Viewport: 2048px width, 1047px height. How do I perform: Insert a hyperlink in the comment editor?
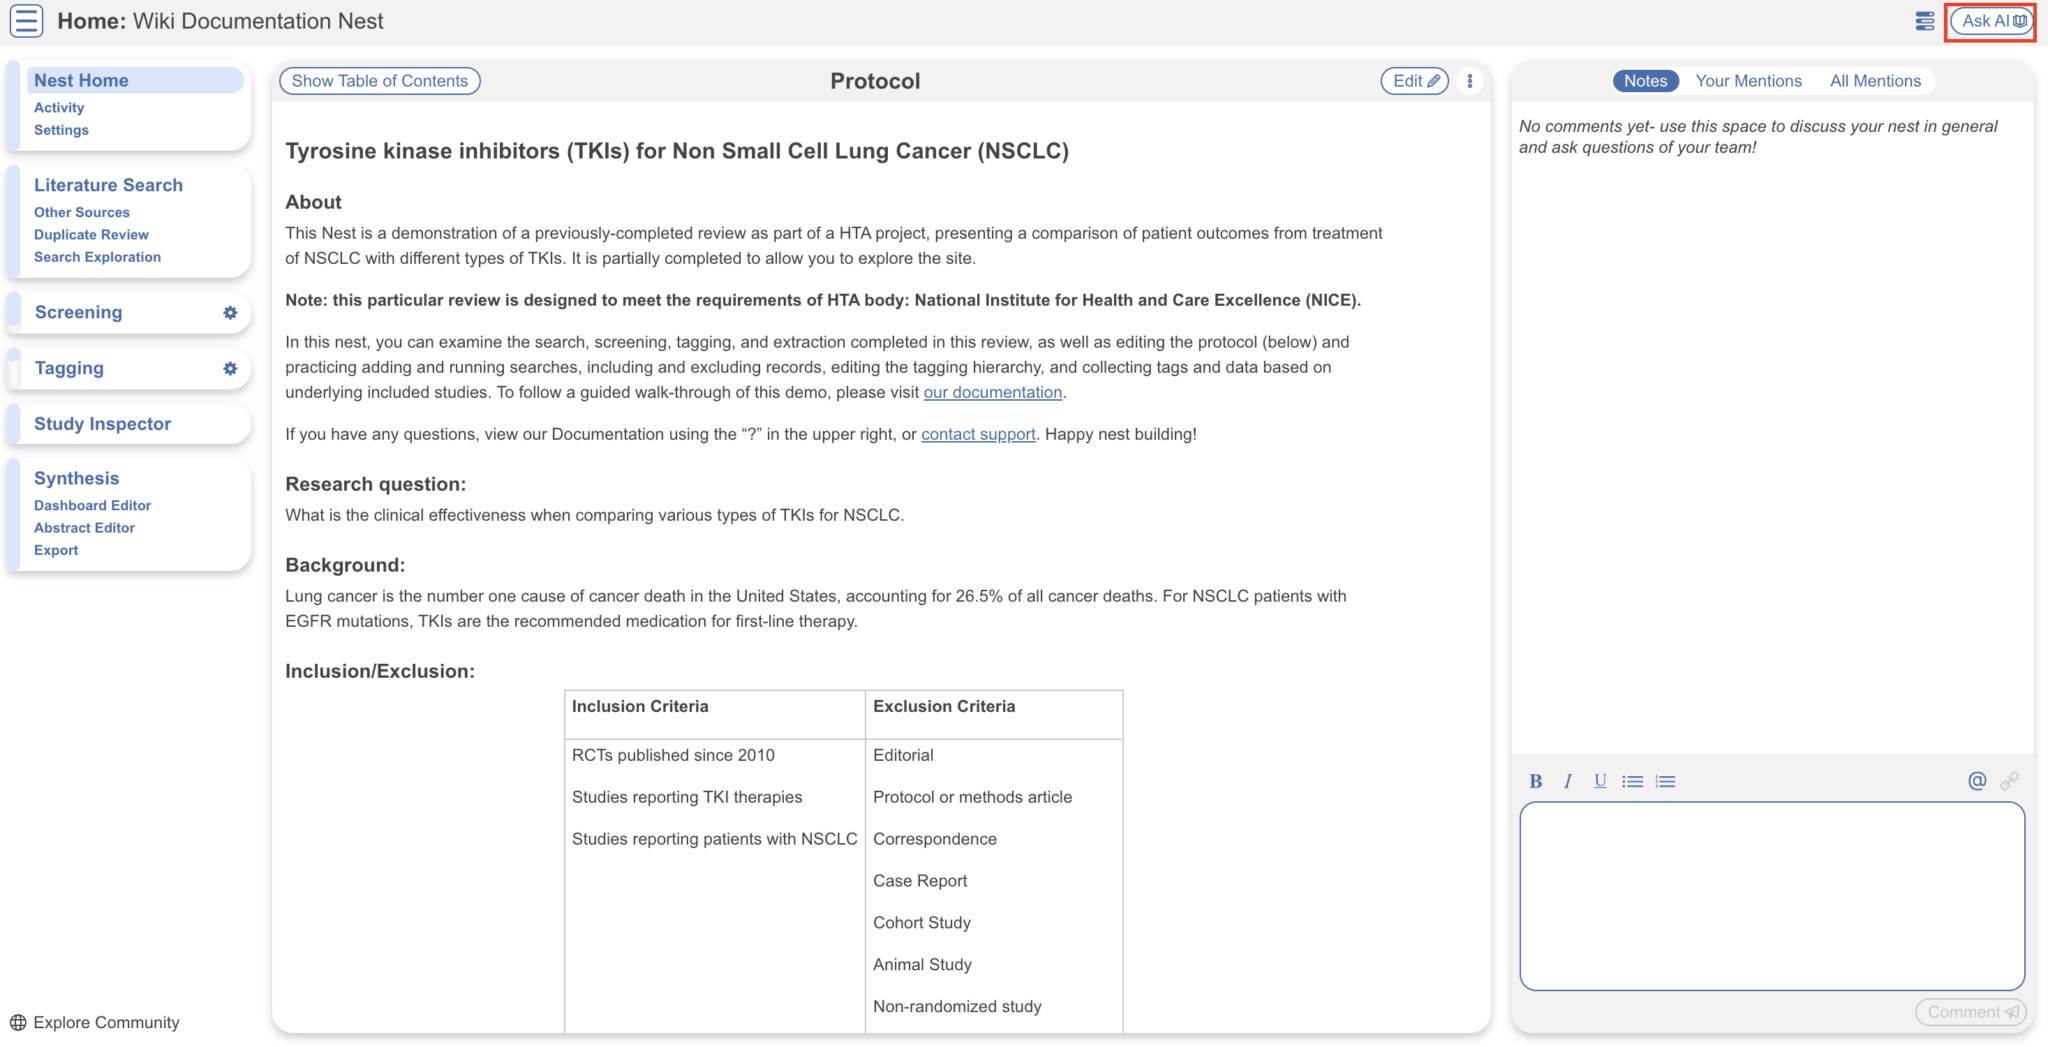pyautogui.click(x=2010, y=781)
